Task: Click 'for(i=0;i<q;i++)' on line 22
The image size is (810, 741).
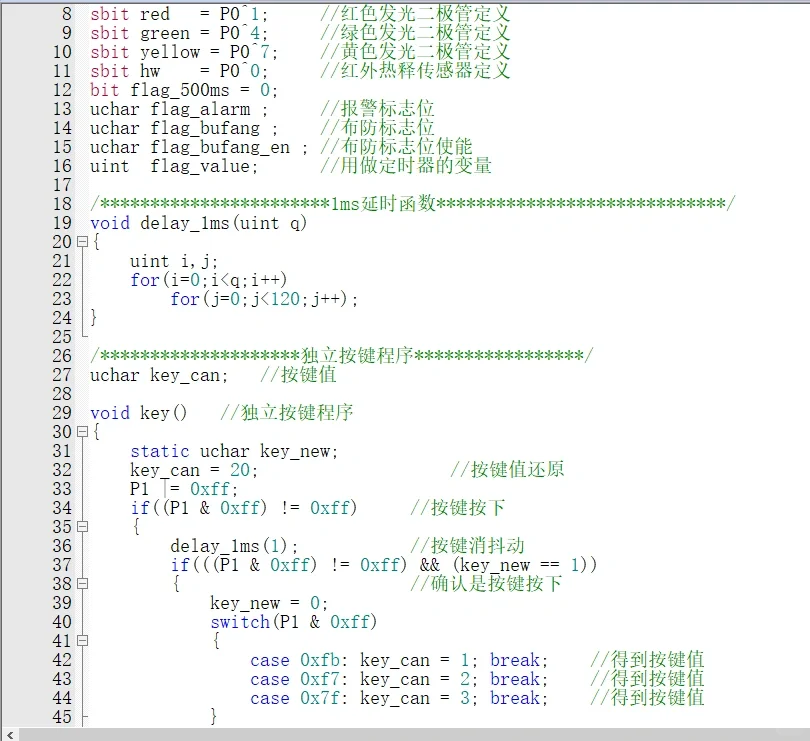Action: point(209,280)
